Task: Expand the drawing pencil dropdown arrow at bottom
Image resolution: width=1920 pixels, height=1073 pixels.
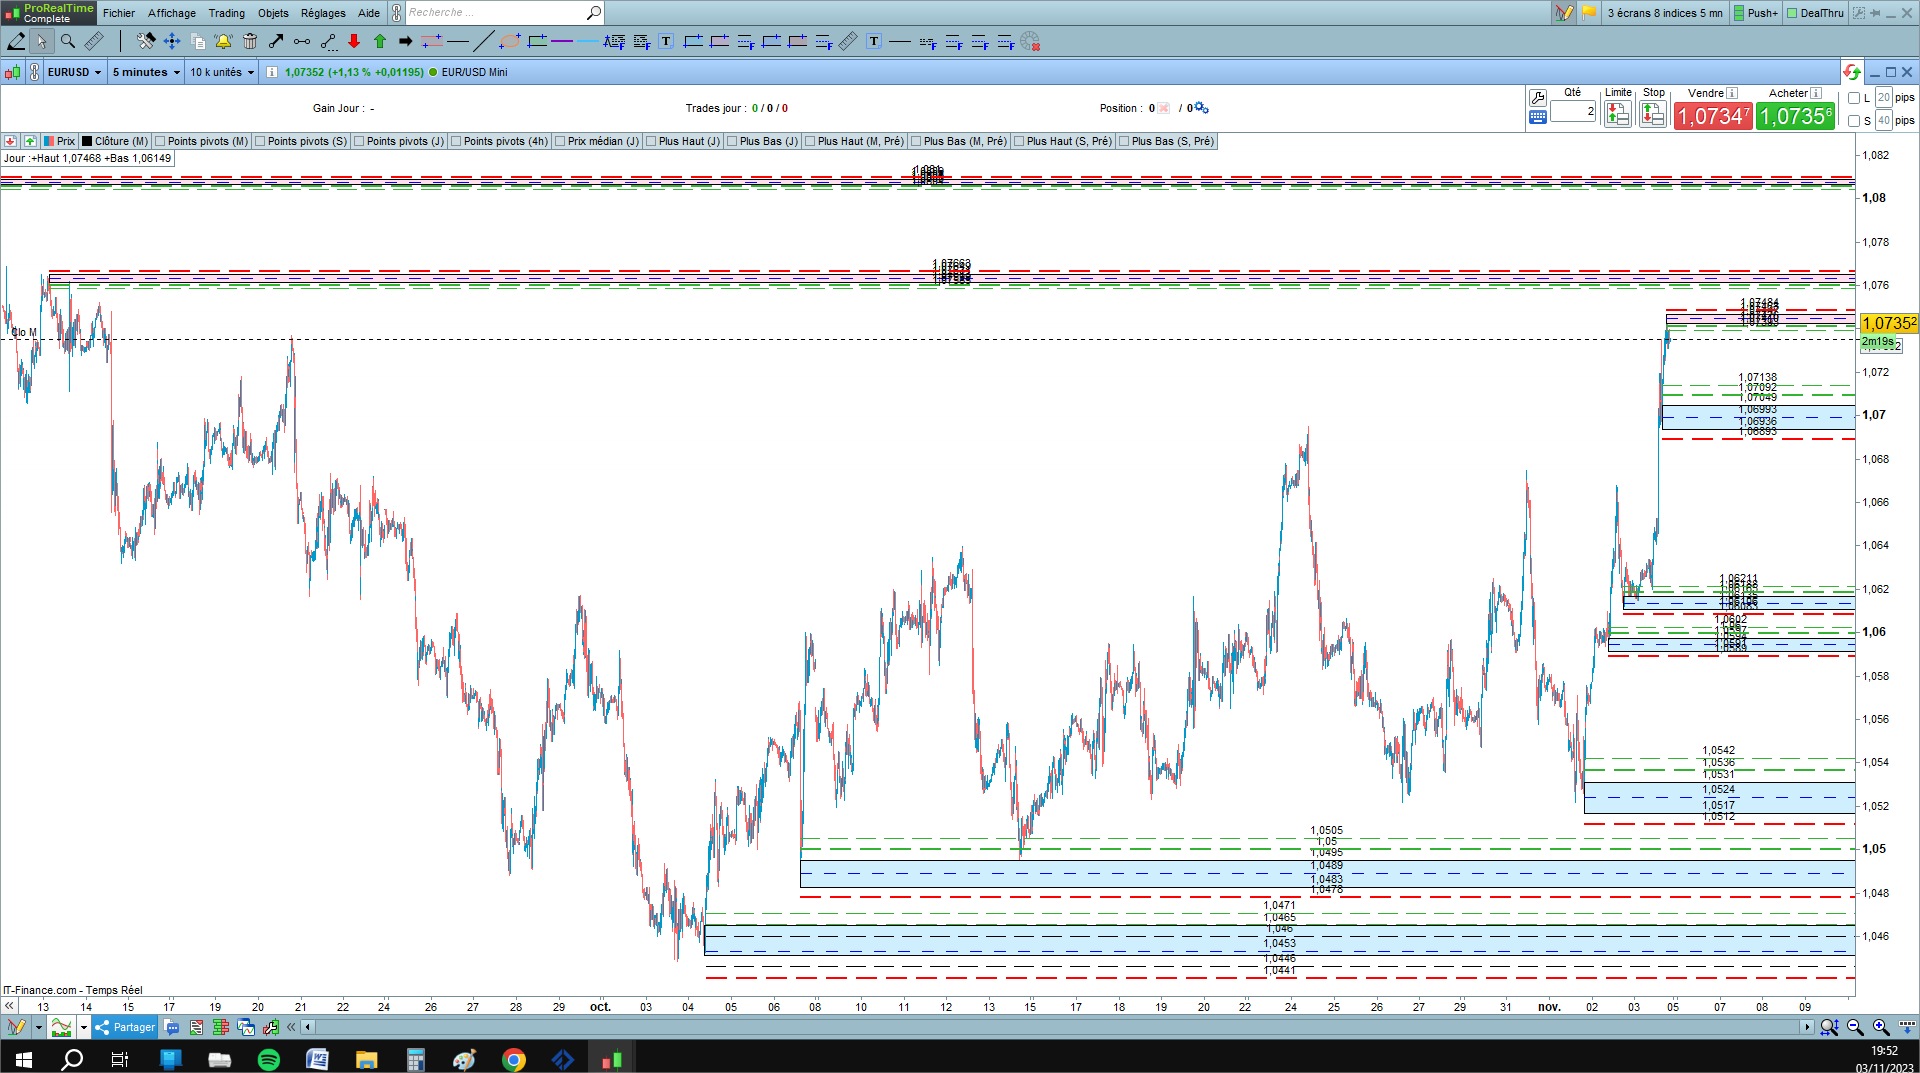Action: (x=38, y=1027)
